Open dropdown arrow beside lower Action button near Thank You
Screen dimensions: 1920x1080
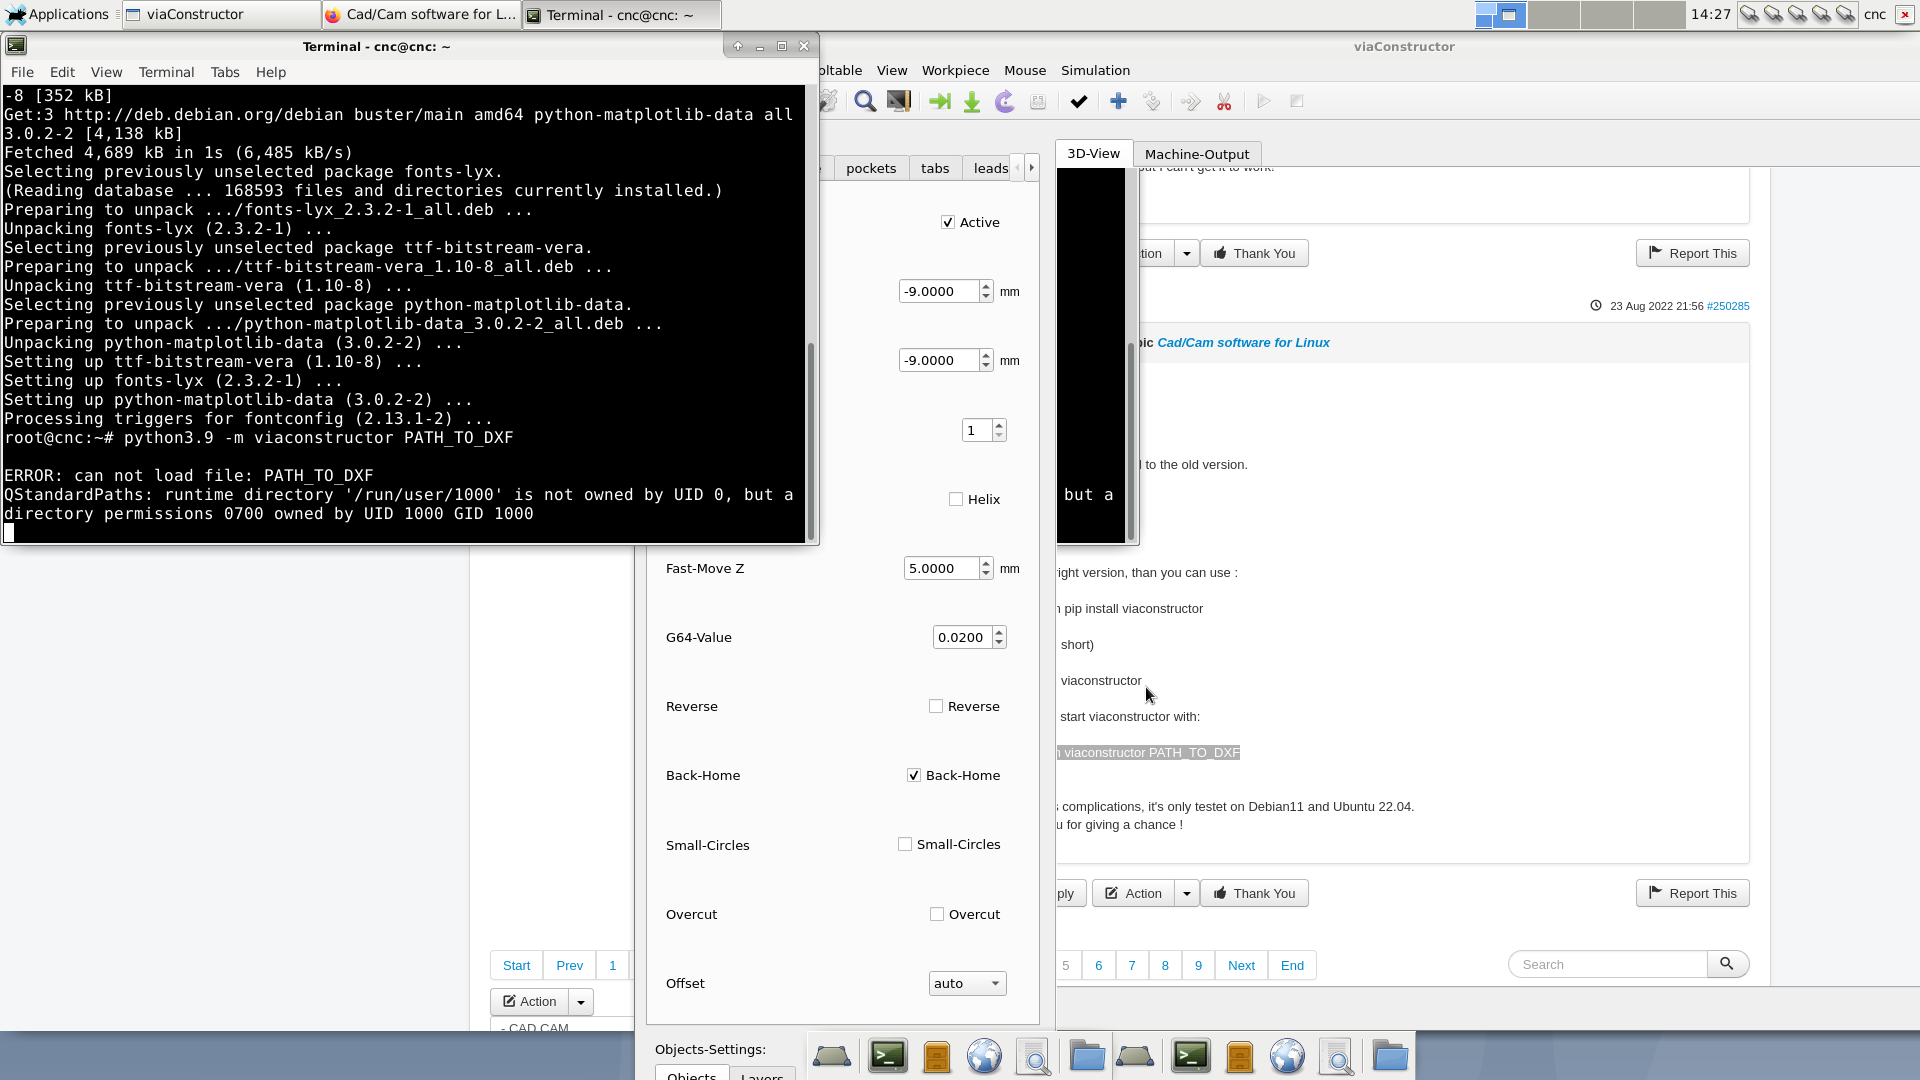tap(1186, 893)
